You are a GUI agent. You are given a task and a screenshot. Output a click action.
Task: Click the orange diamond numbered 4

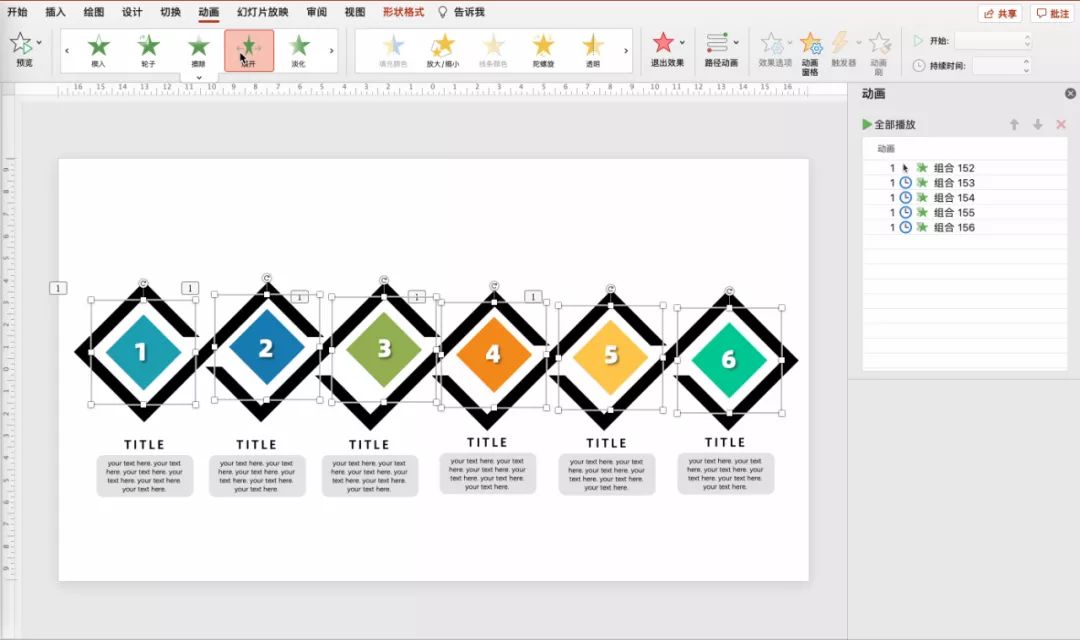(493, 354)
